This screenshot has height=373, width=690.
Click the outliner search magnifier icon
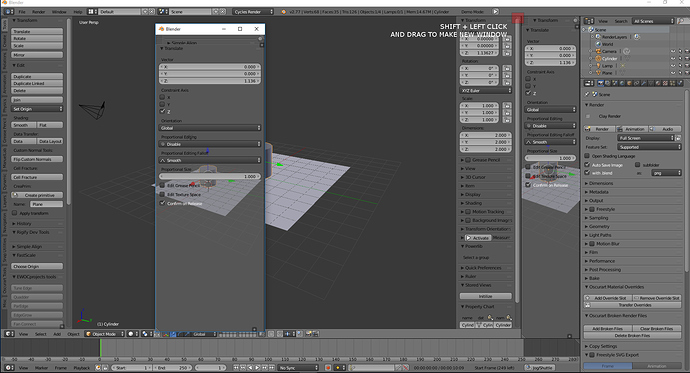coord(682,21)
